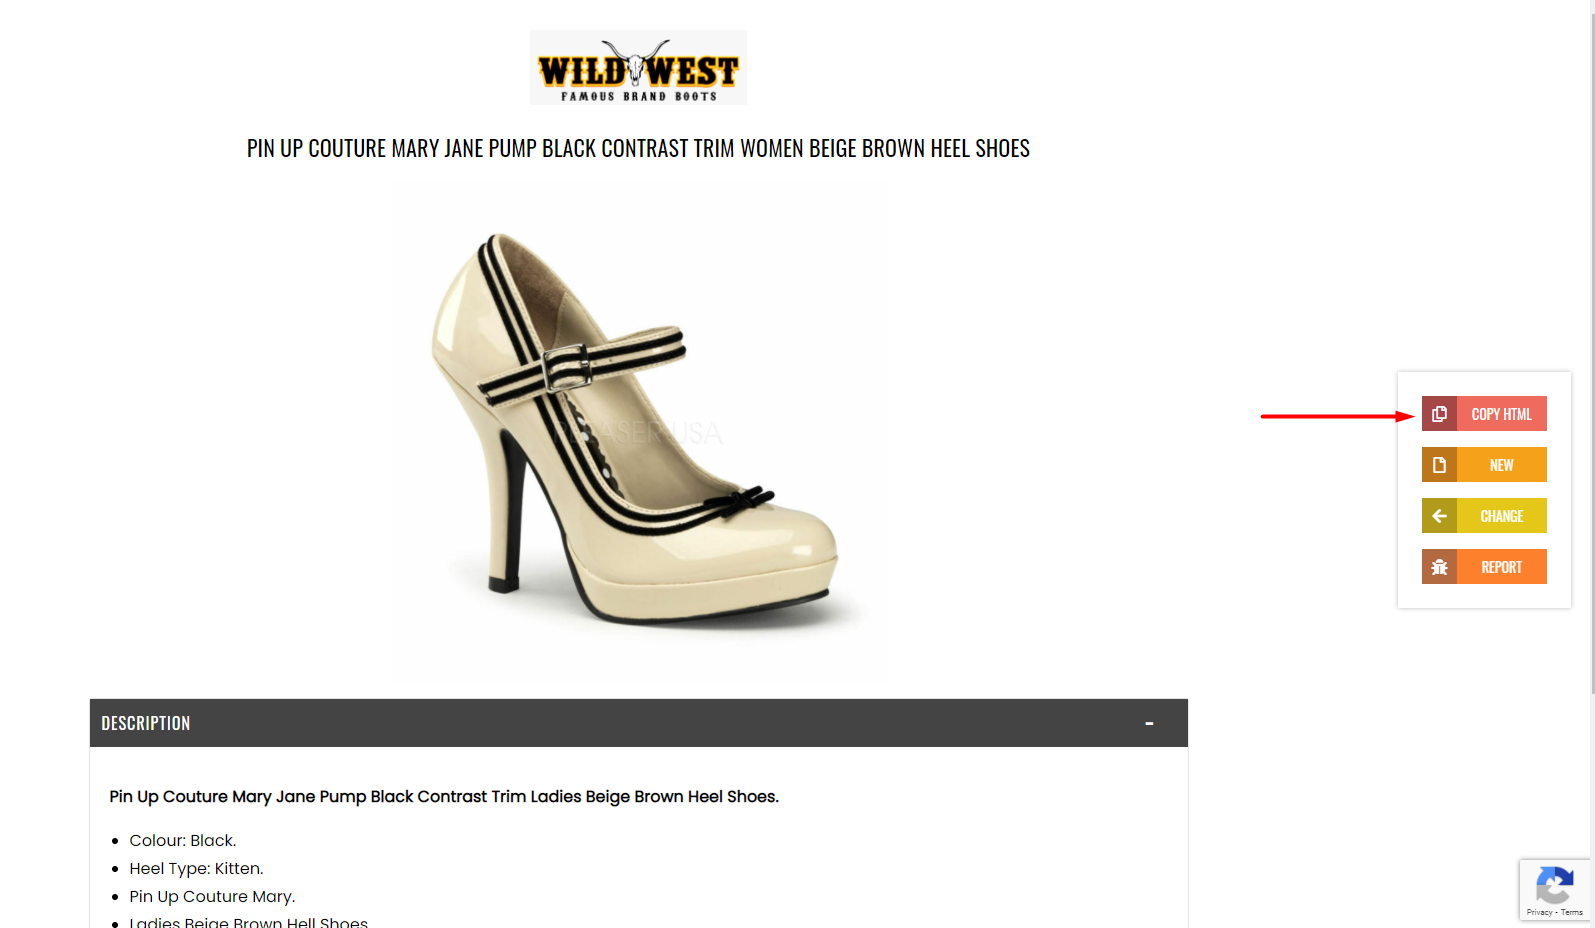Open the Privacy link in the reCAPTCHA badge

pos(1539,912)
